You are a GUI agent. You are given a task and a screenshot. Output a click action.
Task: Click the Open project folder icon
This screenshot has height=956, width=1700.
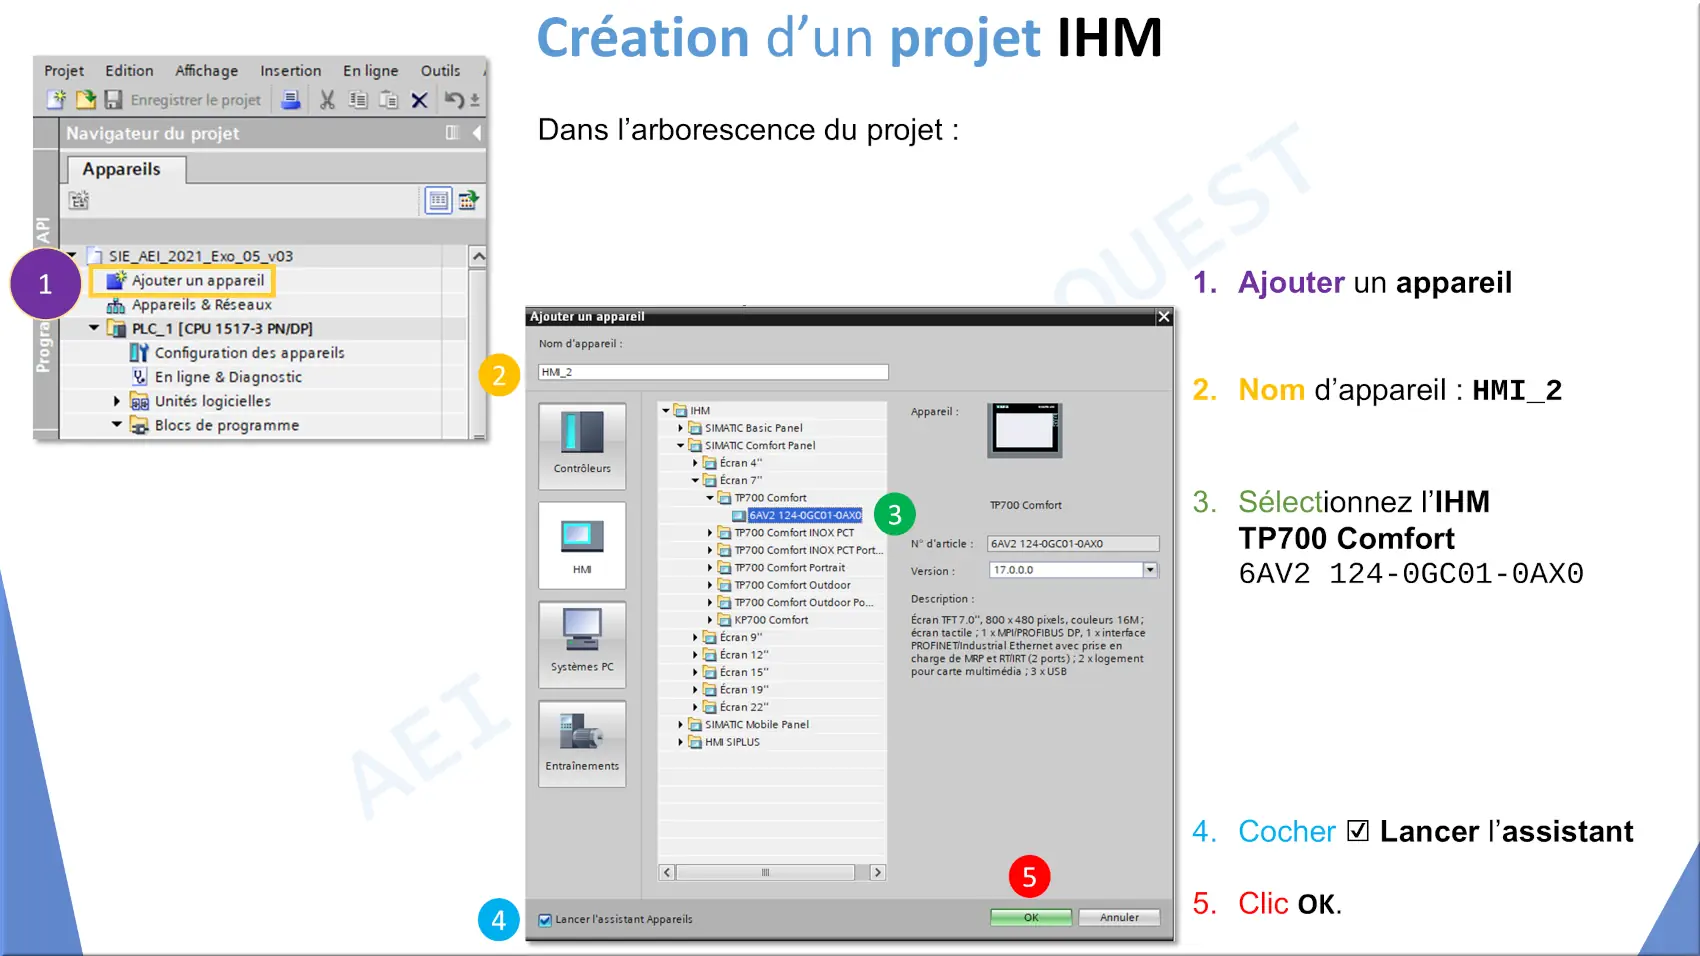pos(85,100)
